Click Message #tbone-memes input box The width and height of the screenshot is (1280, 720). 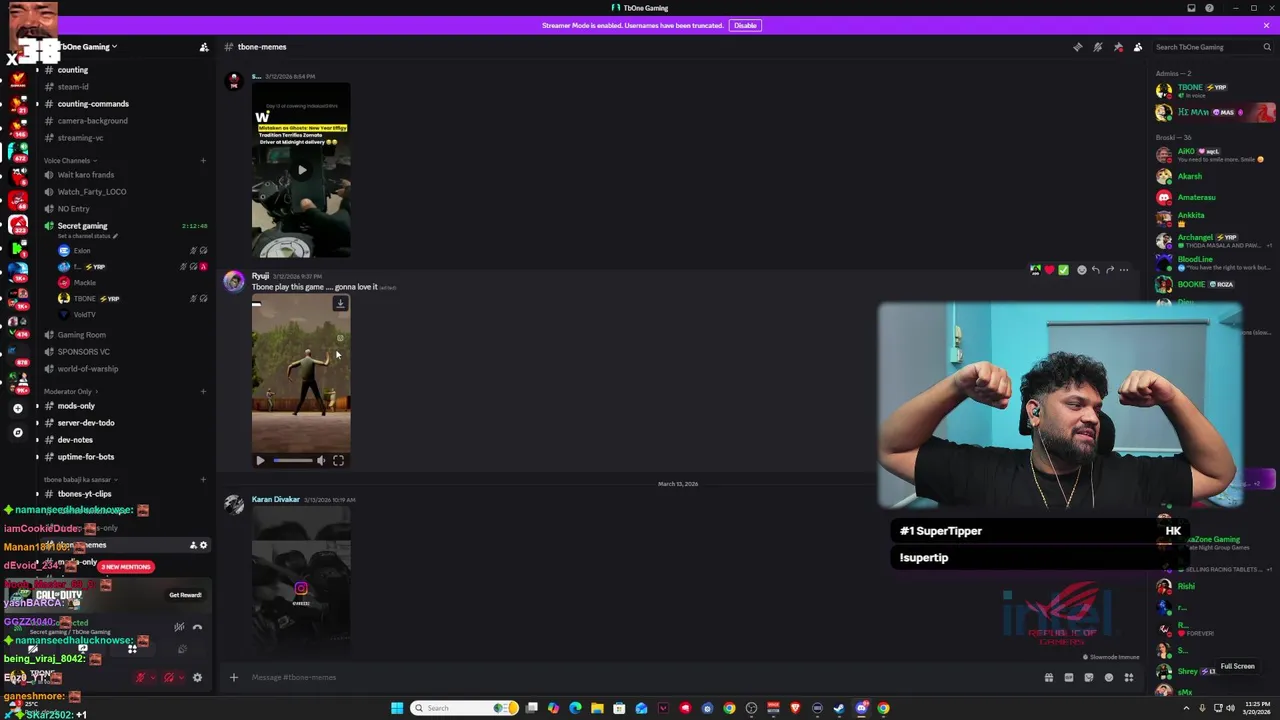tap(640, 678)
